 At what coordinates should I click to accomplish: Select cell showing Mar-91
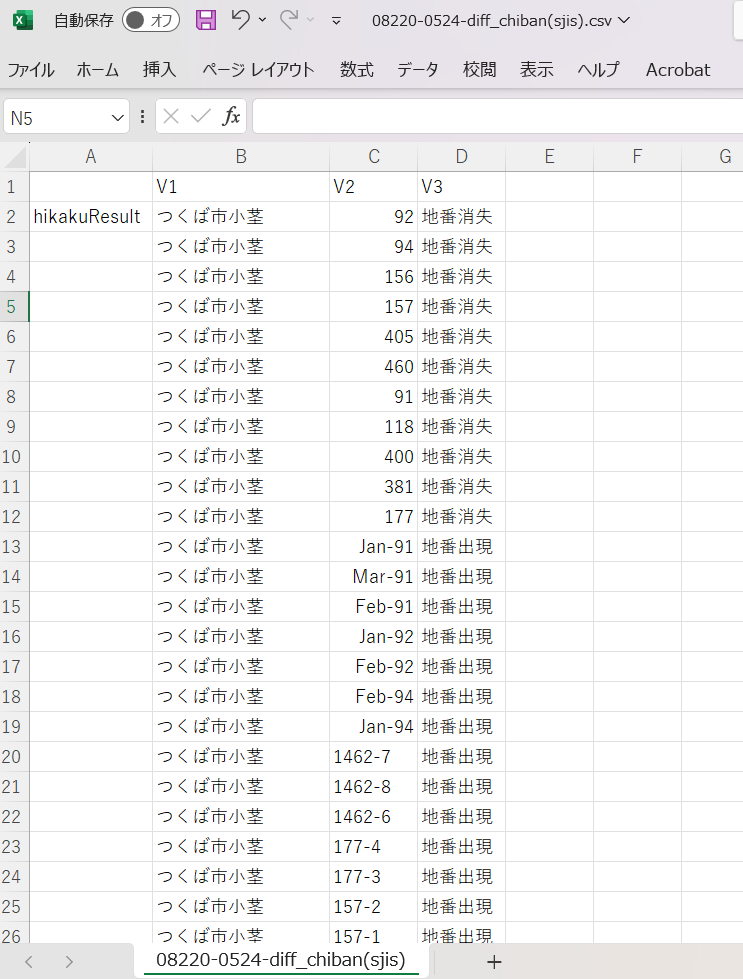tap(373, 577)
